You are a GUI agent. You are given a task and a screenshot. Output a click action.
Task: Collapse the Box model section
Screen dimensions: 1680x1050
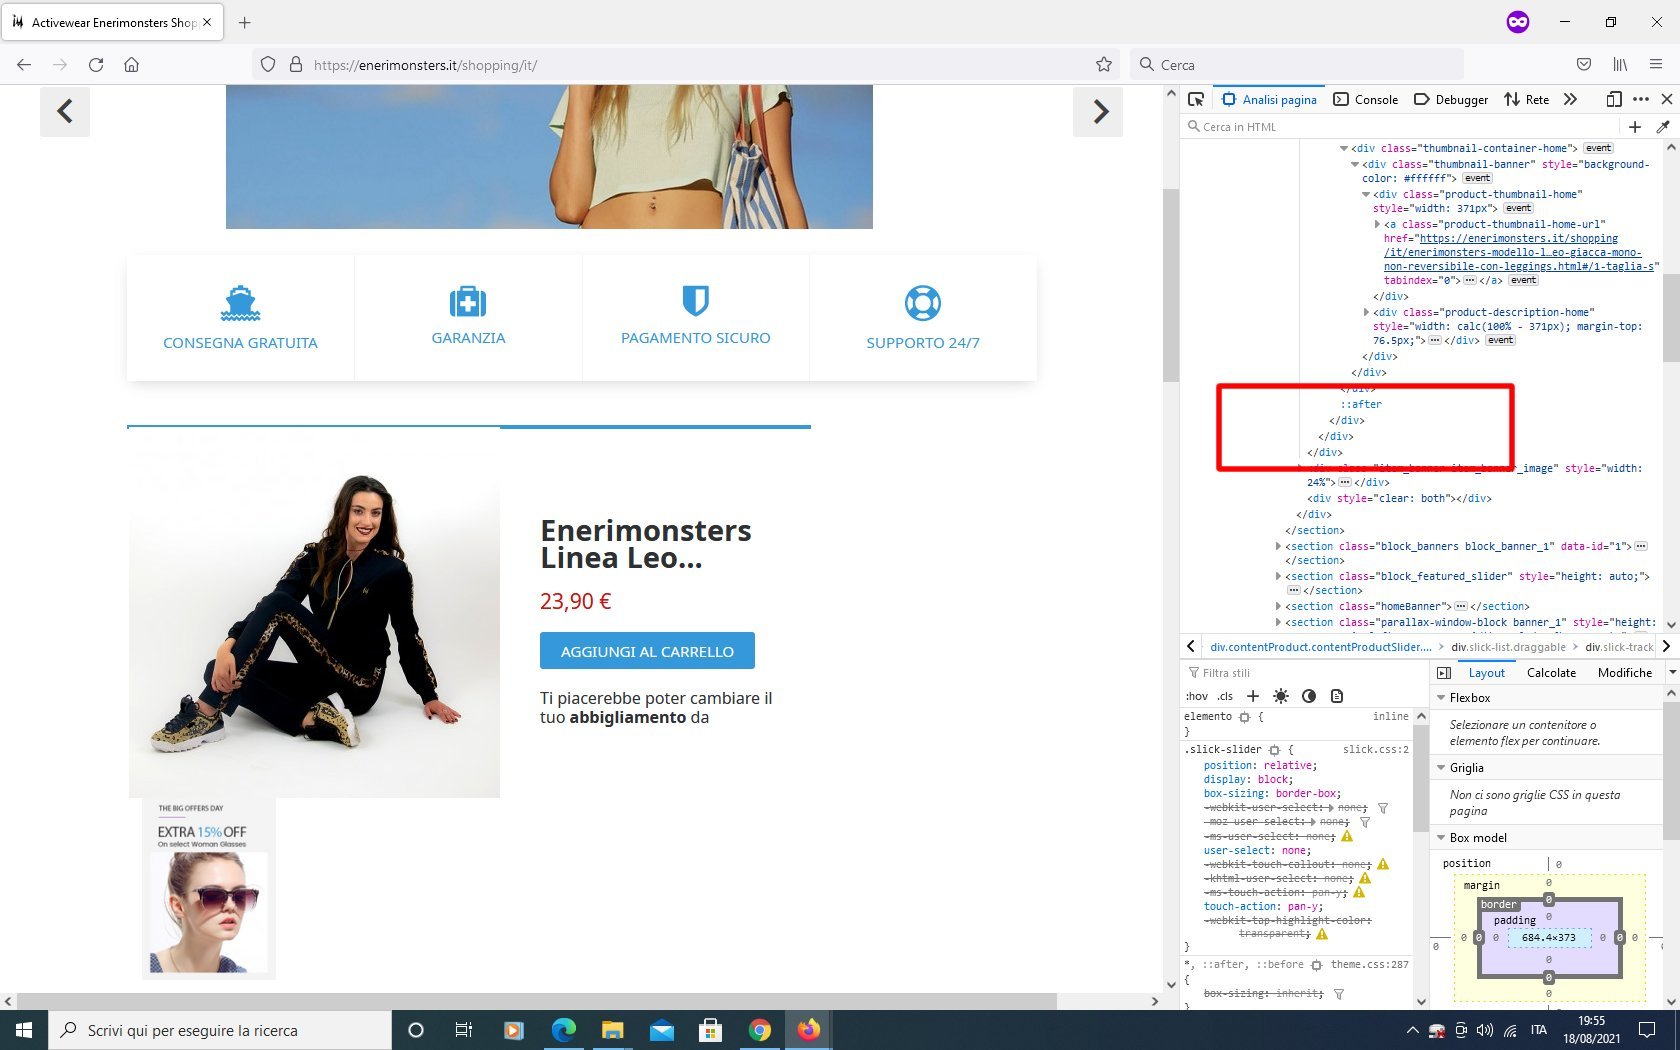(x=1442, y=838)
